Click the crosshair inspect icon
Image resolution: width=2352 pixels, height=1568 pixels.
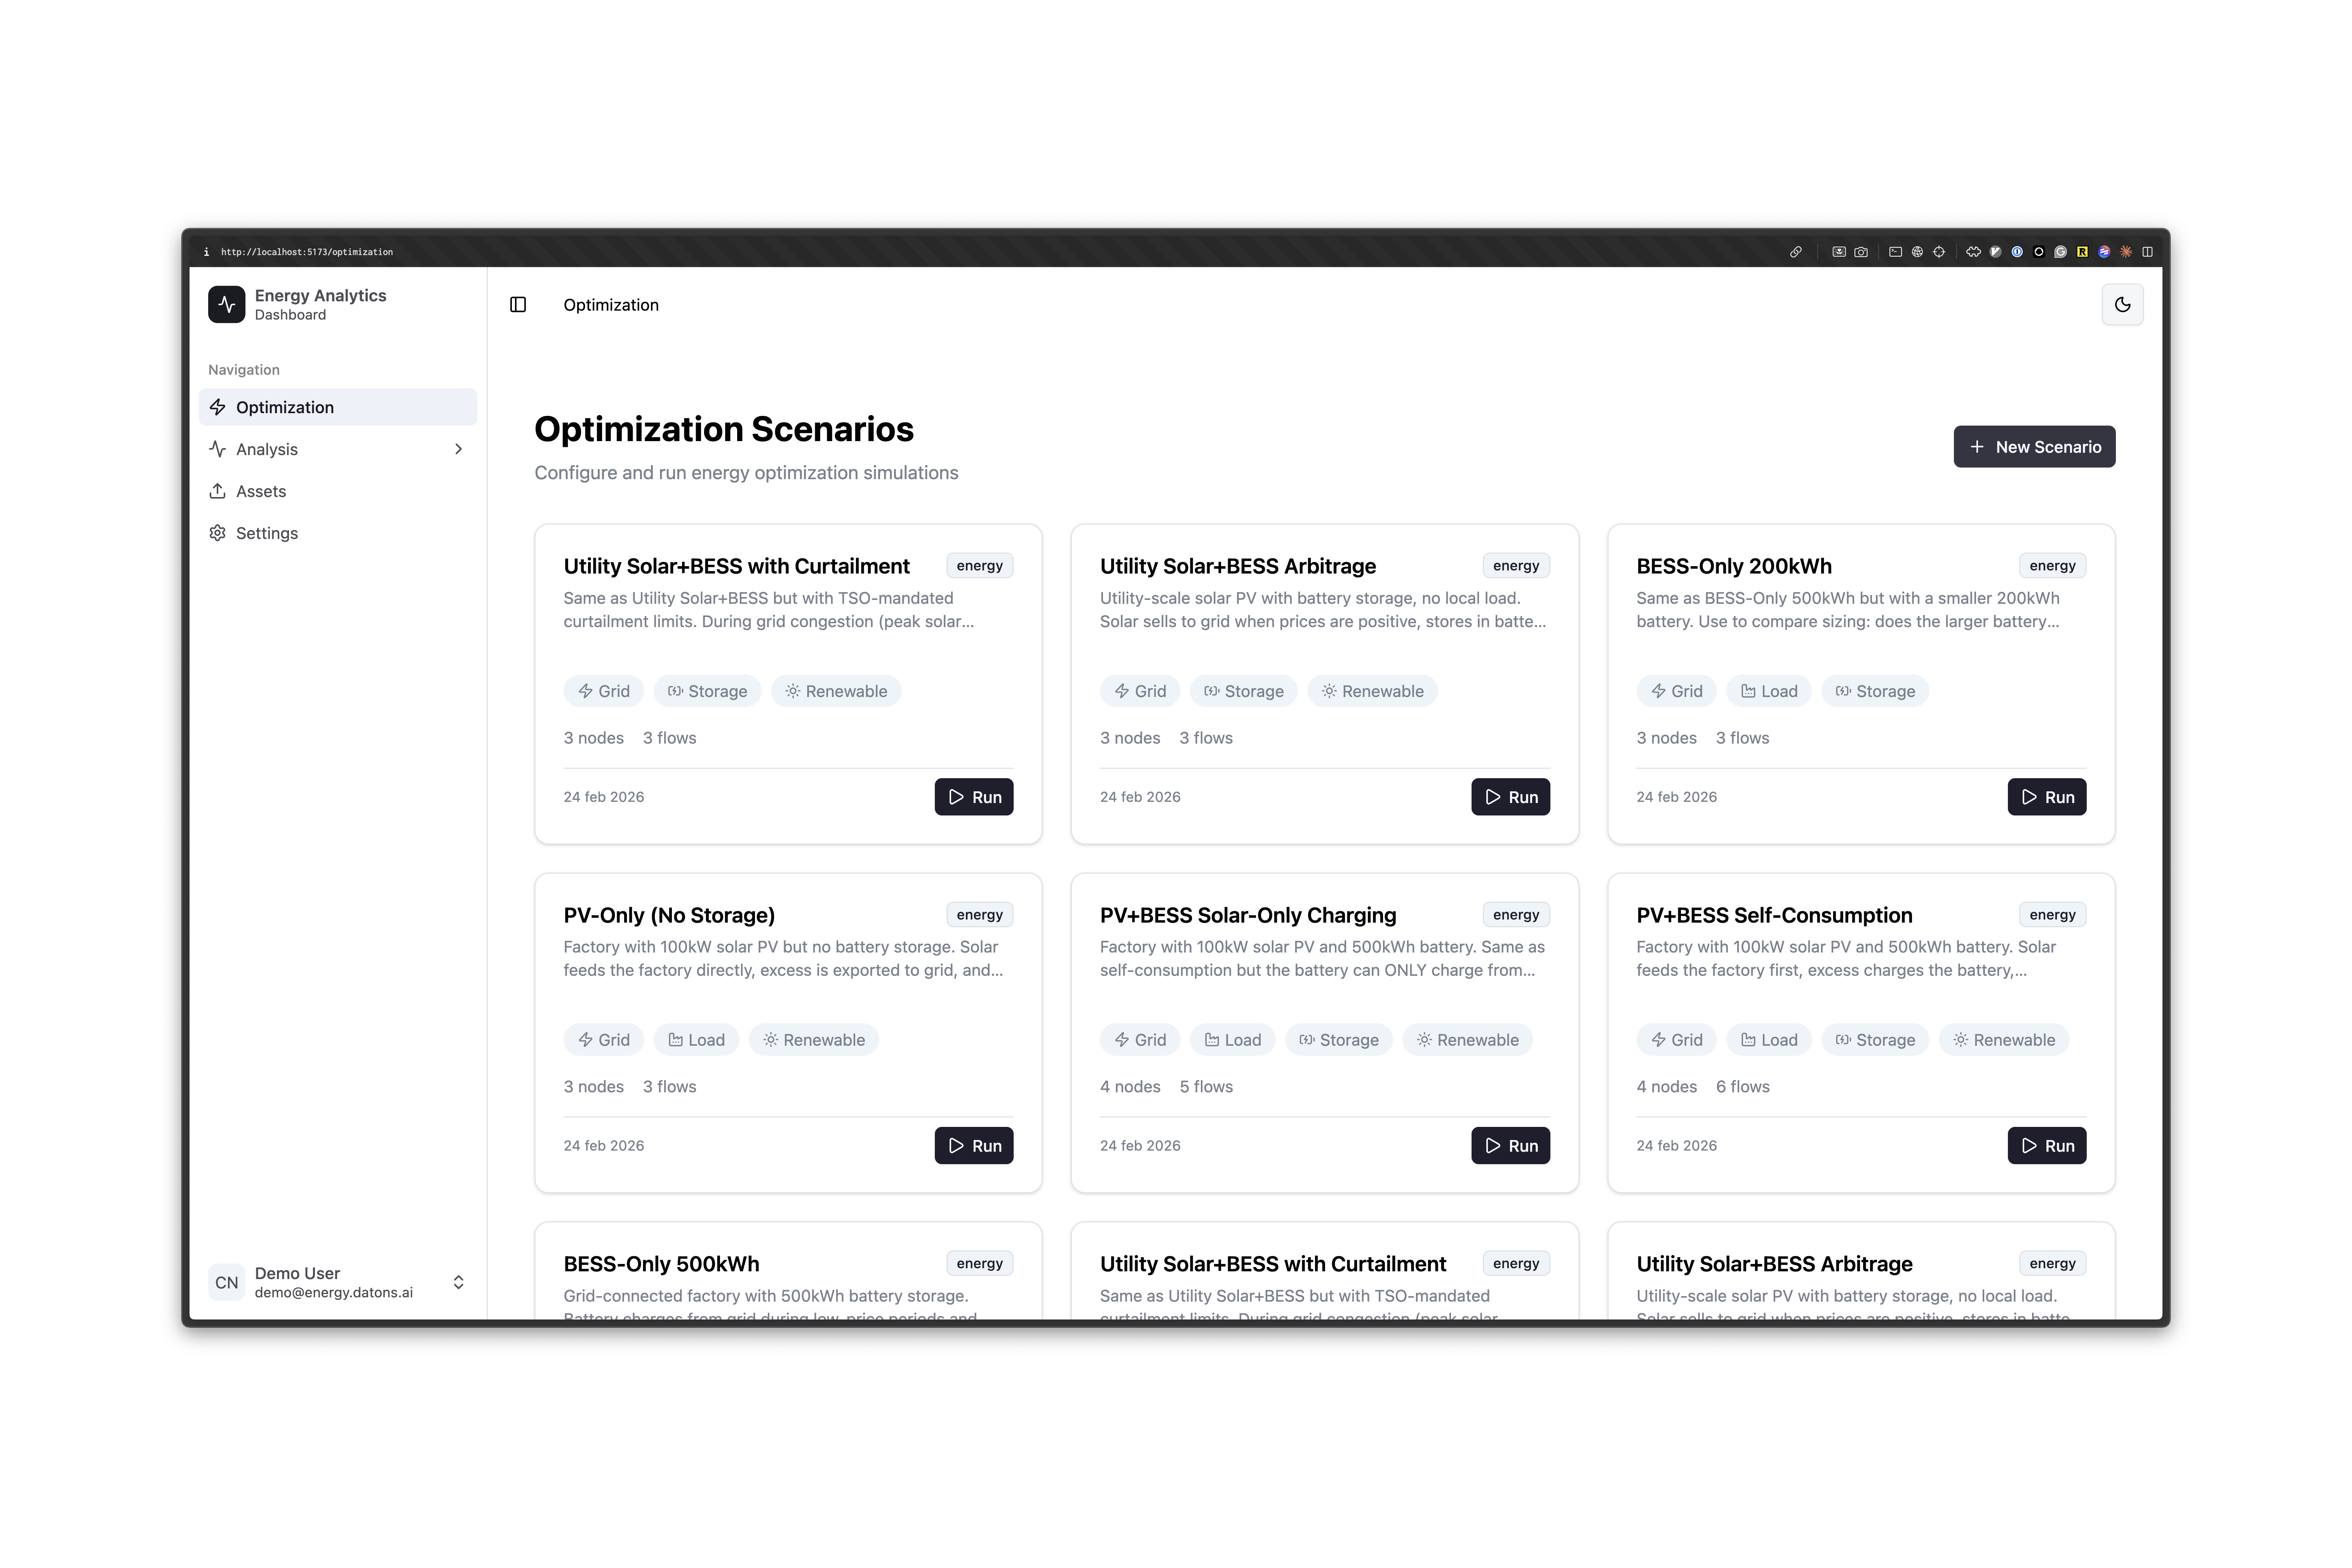1939,252
